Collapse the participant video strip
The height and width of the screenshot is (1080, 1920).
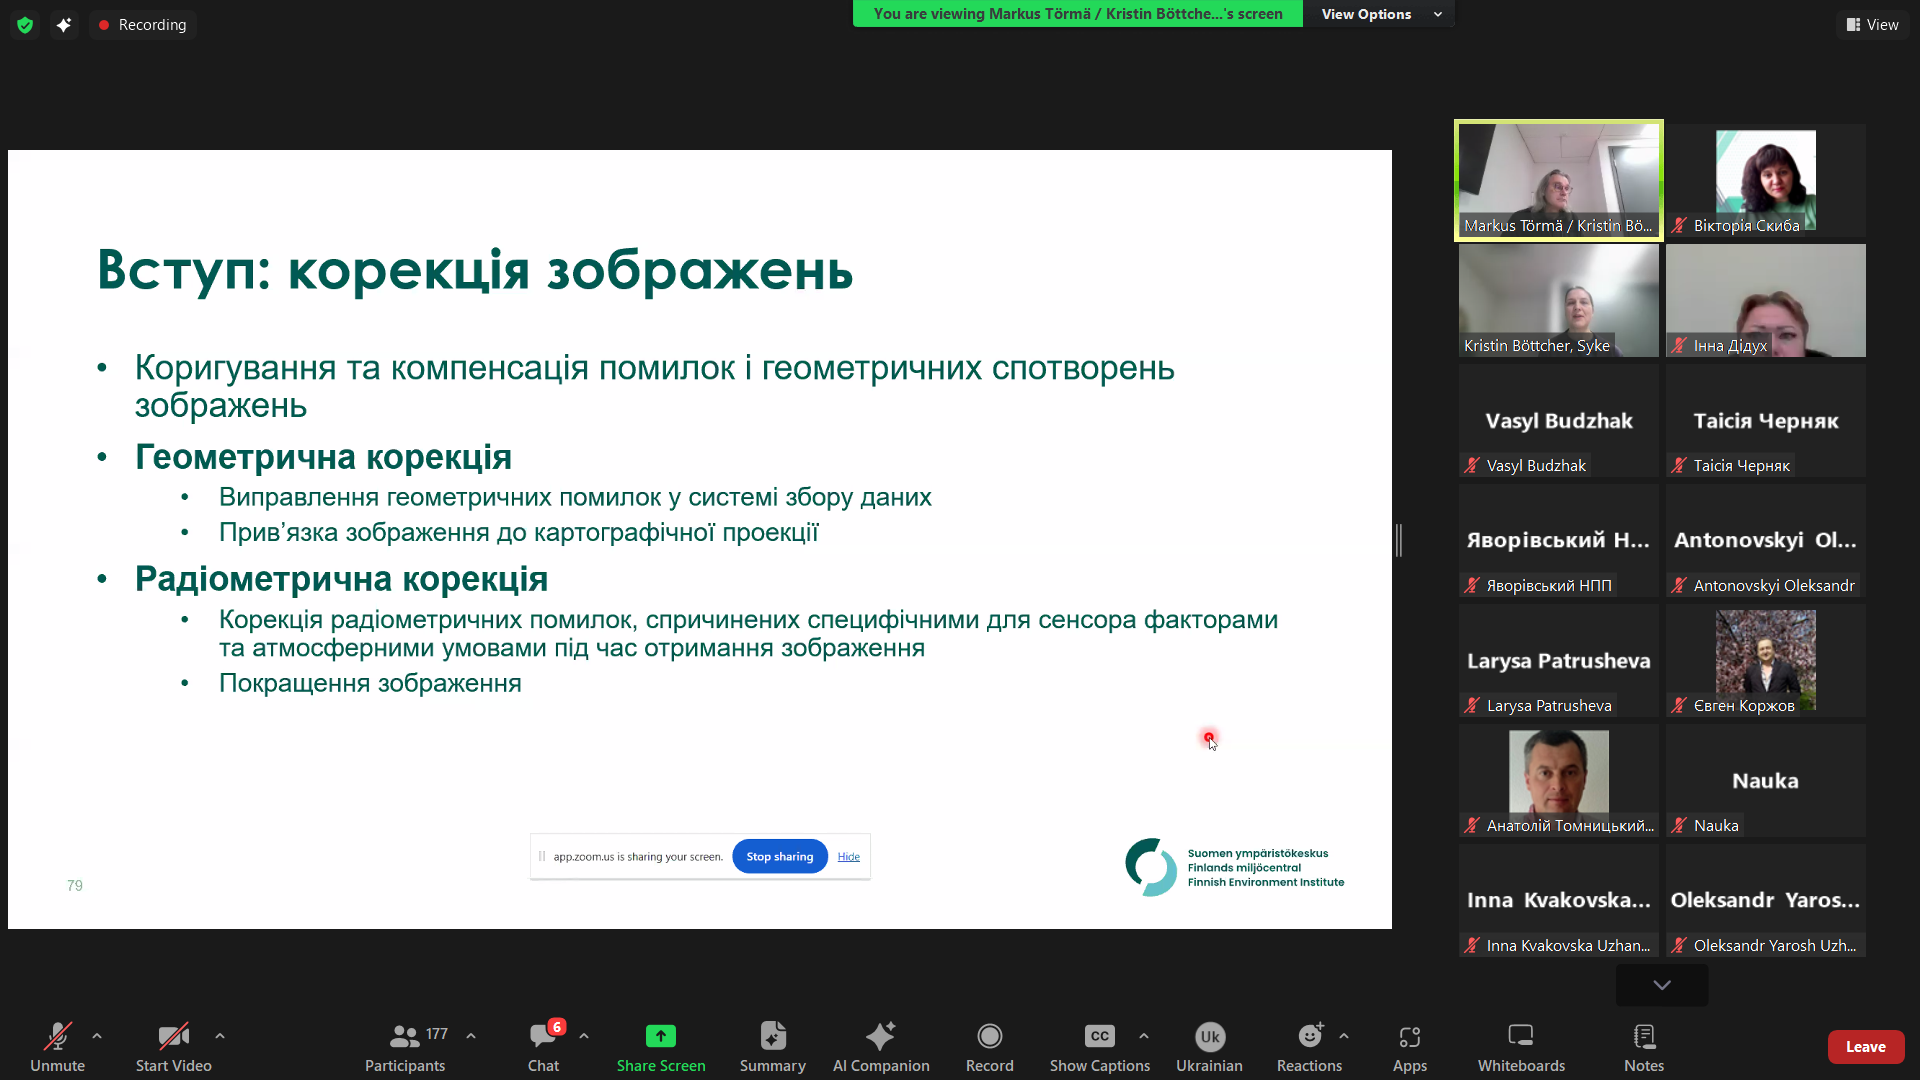[1660, 984]
